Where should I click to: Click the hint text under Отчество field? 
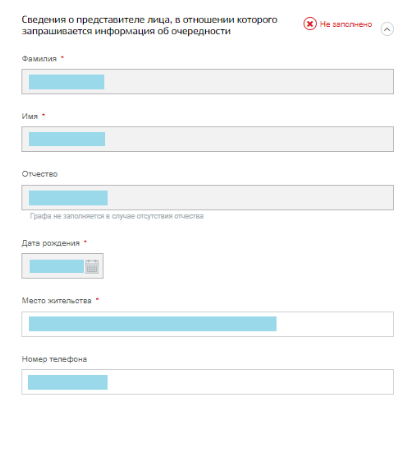117,216
